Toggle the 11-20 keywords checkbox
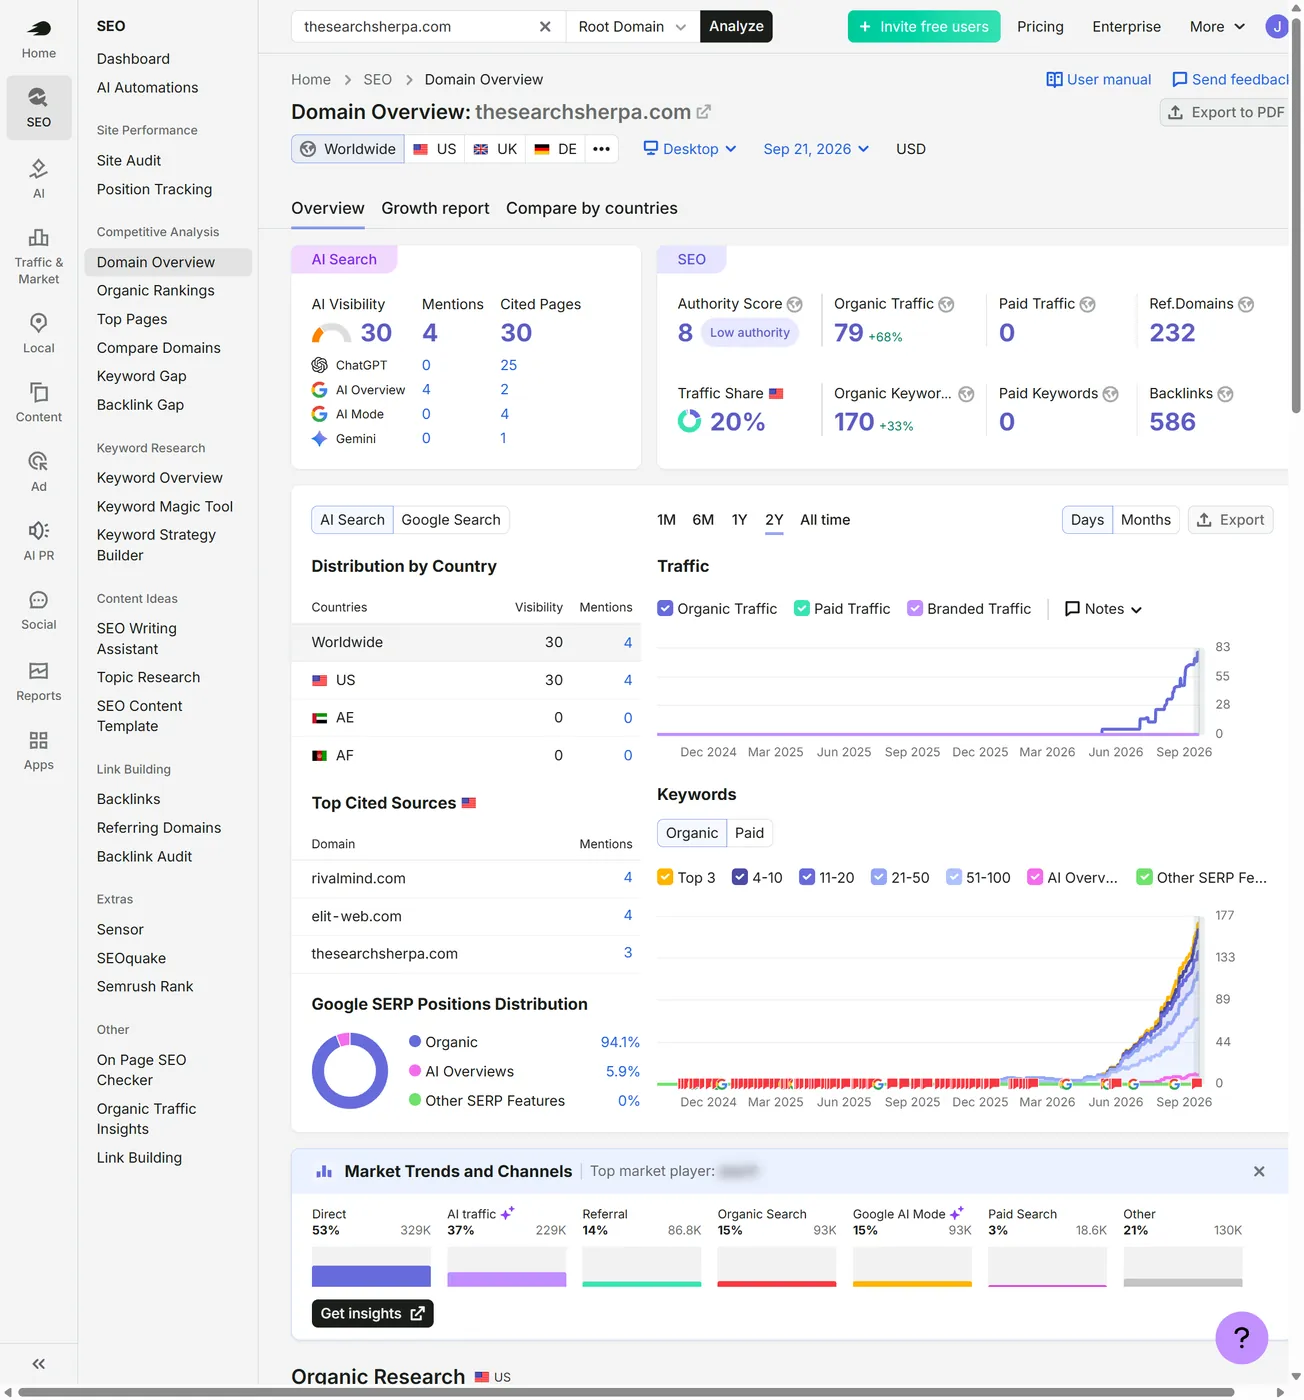The image size is (1304, 1400). tap(807, 877)
